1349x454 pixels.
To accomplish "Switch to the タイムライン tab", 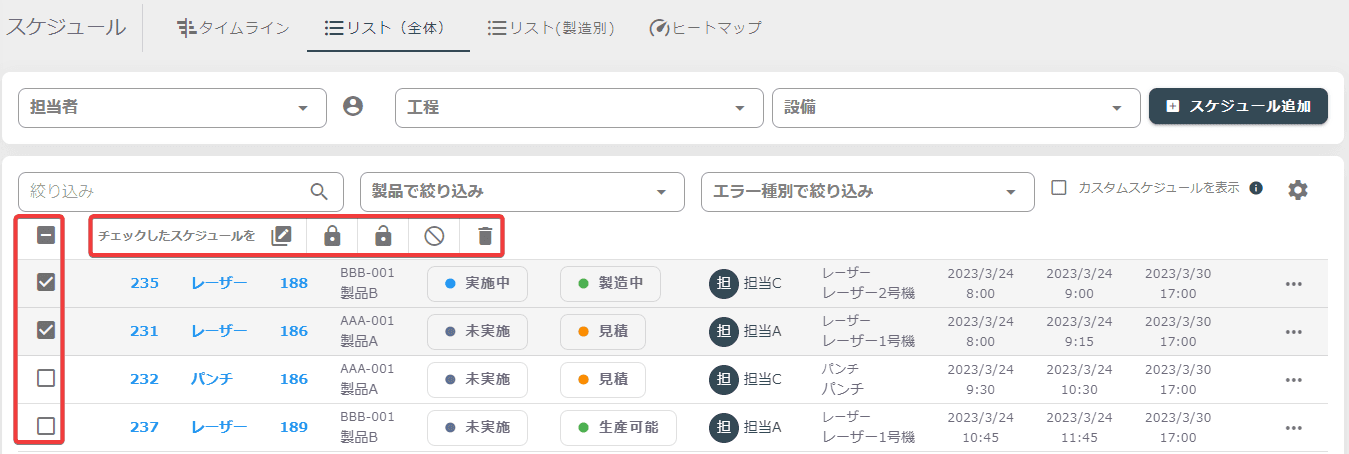I will pos(233,27).
